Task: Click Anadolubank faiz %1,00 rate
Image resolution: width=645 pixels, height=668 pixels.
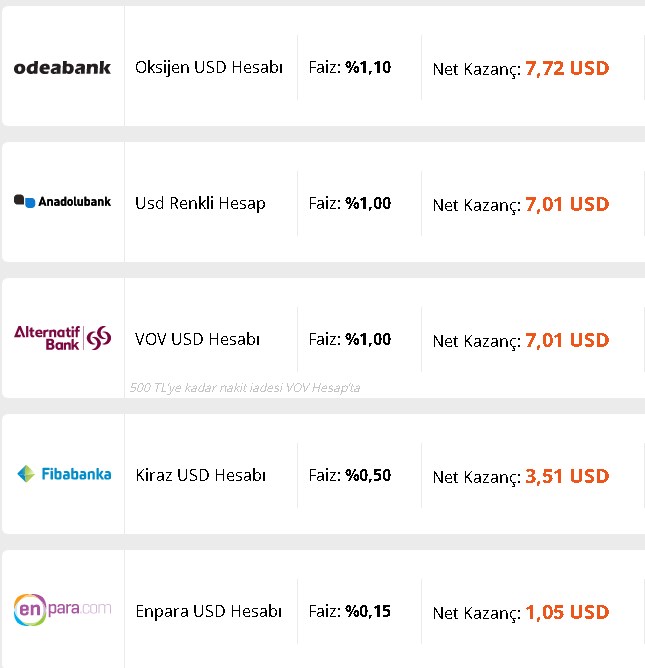Action: (x=350, y=203)
